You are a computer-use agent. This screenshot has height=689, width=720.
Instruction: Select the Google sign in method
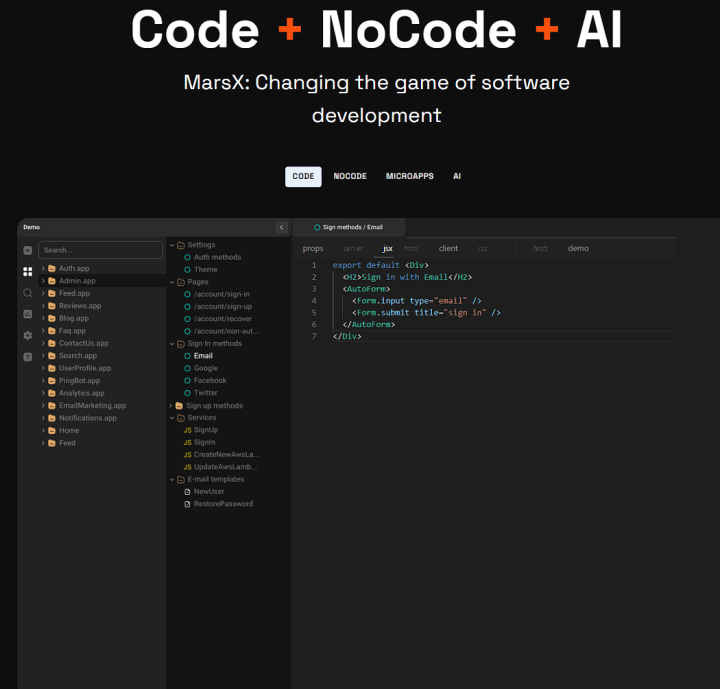205,368
